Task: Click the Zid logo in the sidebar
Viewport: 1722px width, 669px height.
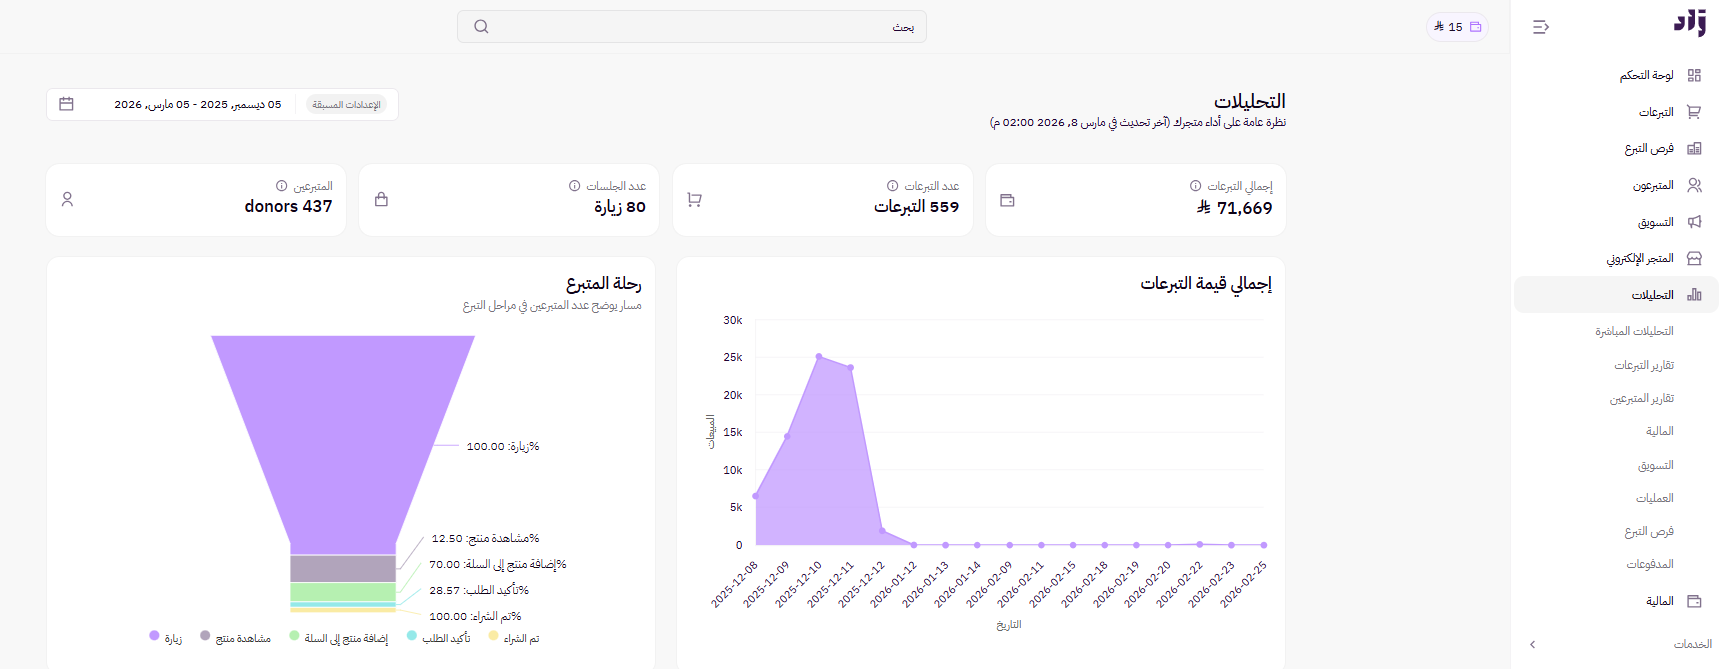Action: tap(1690, 23)
